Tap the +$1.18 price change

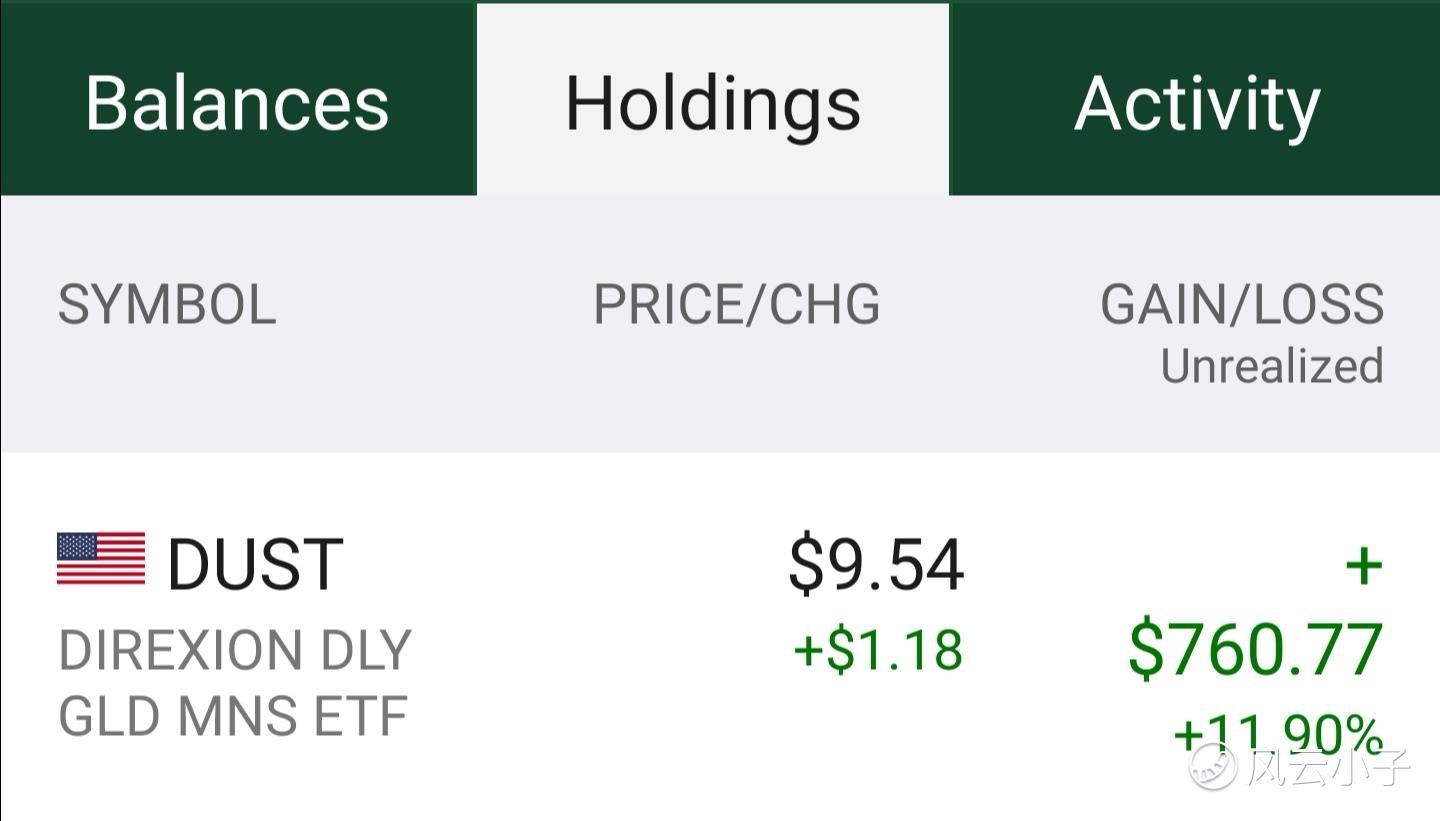878,650
